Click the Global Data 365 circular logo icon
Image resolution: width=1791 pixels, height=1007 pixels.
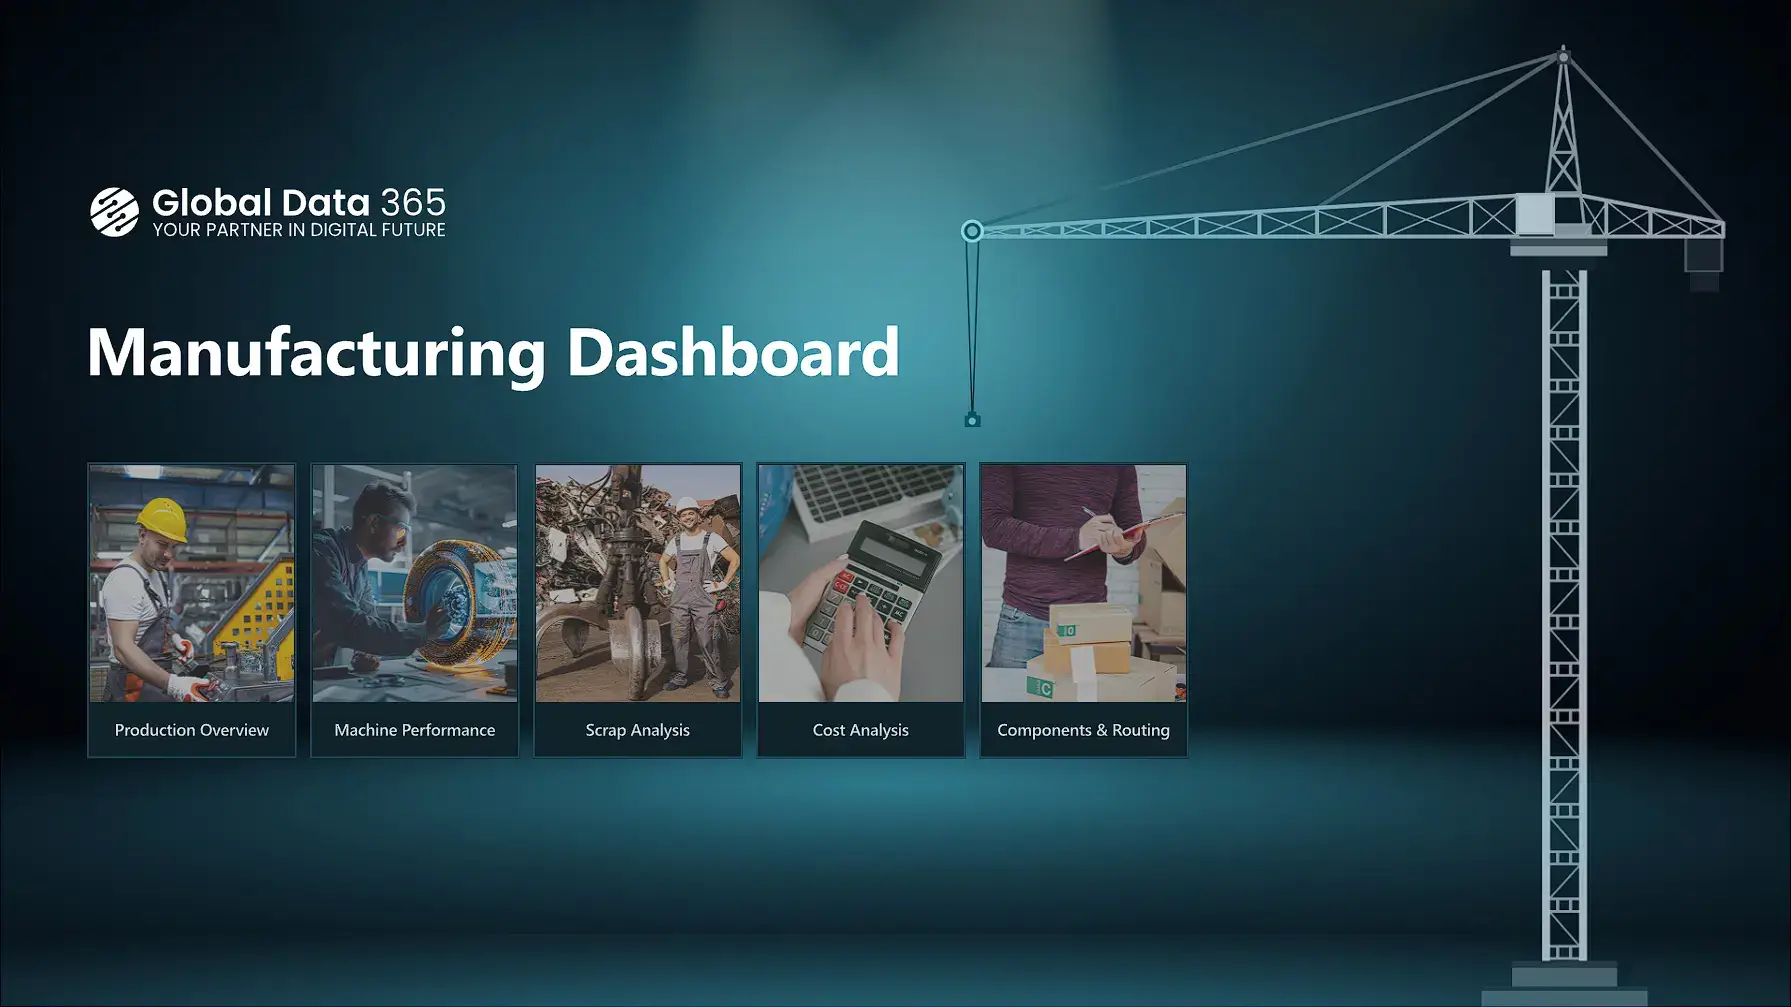pyautogui.click(x=115, y=212)
